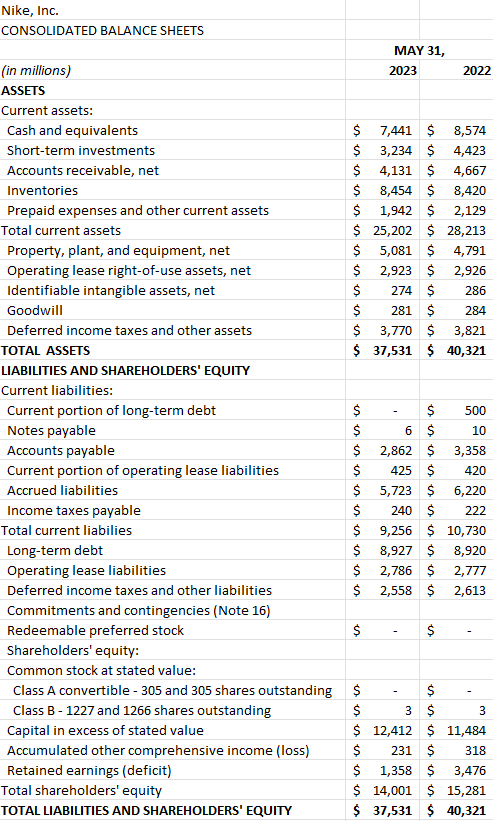This screenshot has height=821, width=493.
Task: Select the 2022 retained earnings value 3,476
Action: pyautogui.click(x=470, y=770)
